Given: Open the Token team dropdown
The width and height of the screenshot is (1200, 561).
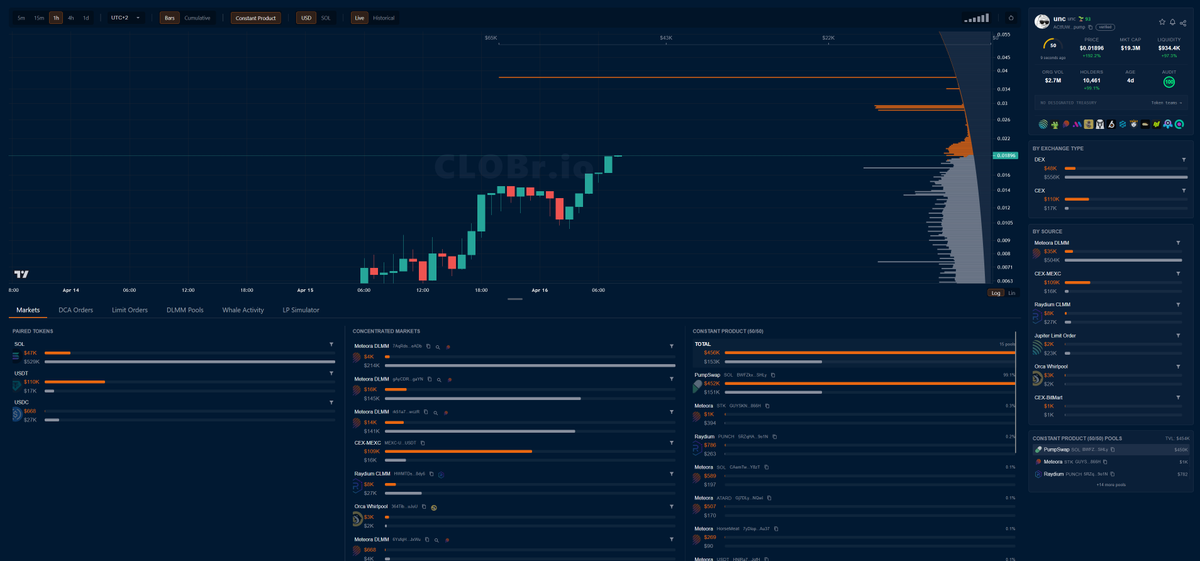Looking at the screenshot, I should [x=1166, y=102].
